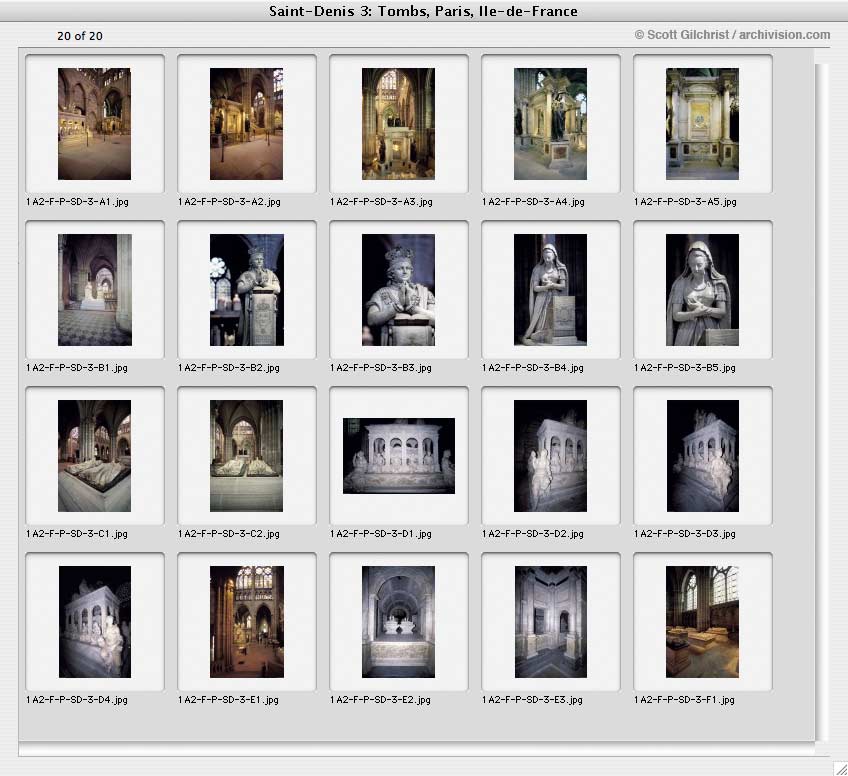Viewport: 848px width, 776px height.
Task: Click filename 1A2-F-P-SD-3-A3.jpg
Action: pyautogui.click(x=381, y=202)
